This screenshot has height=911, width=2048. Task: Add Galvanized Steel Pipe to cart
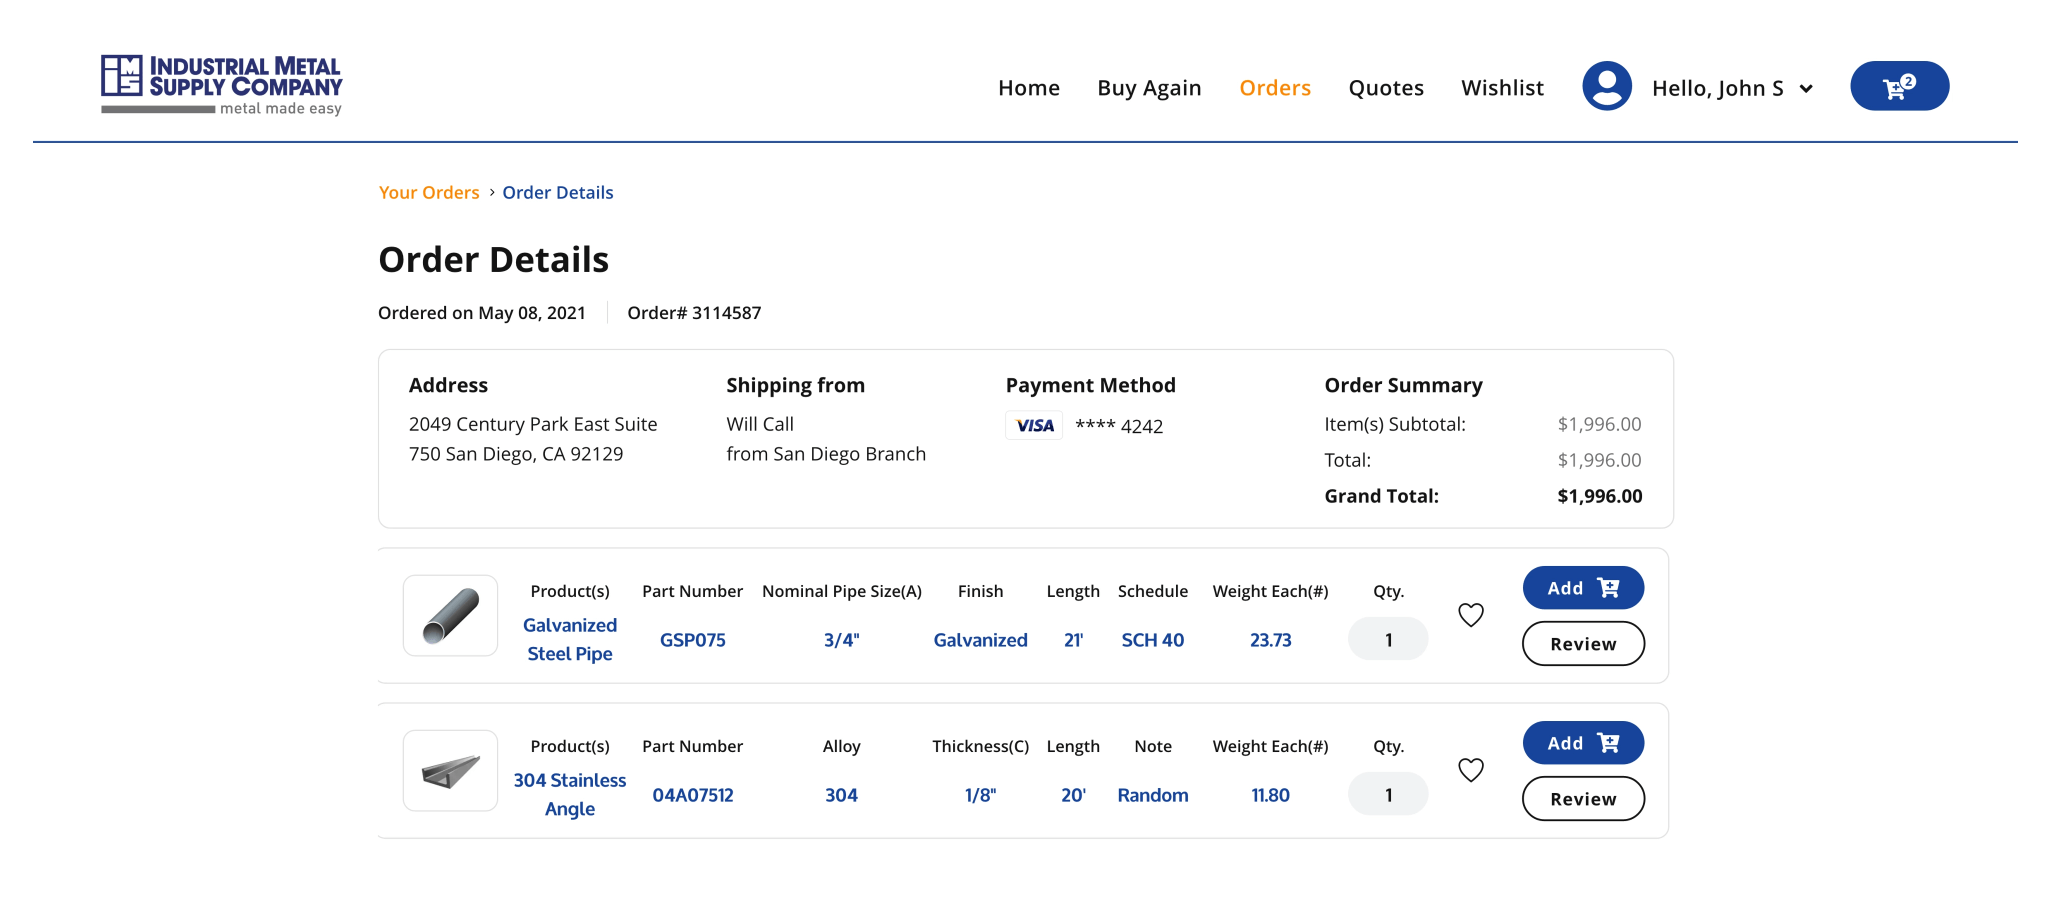[1582, 588]
